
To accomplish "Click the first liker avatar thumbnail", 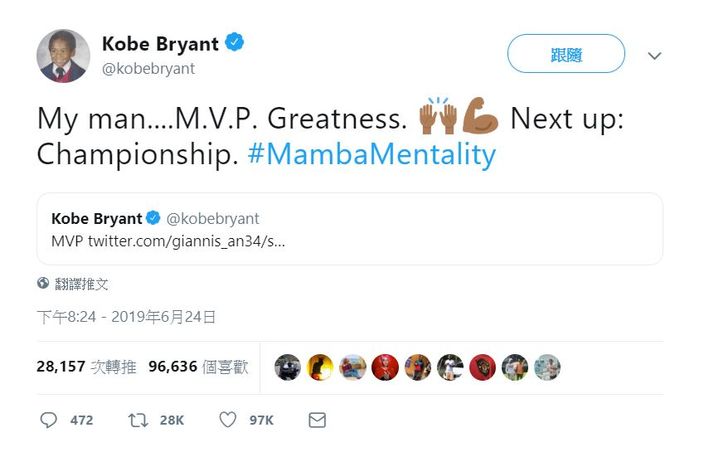I will pyautogui.click(x=287, y=367).
